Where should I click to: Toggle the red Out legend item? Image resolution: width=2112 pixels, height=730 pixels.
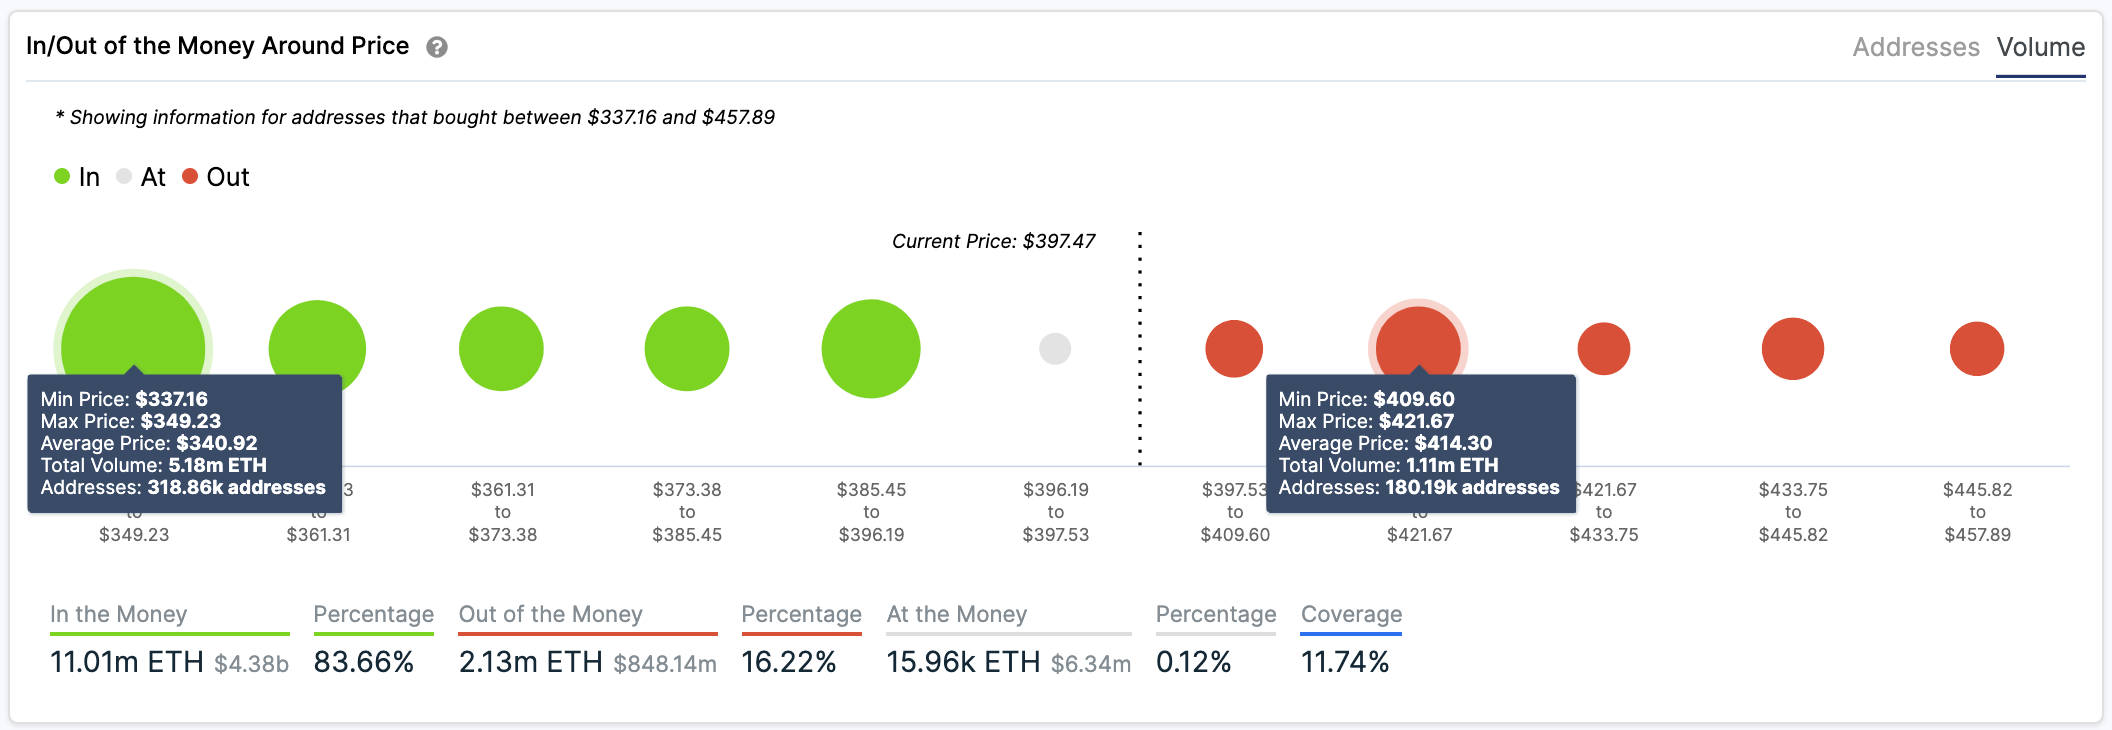(x=216, y=177)
